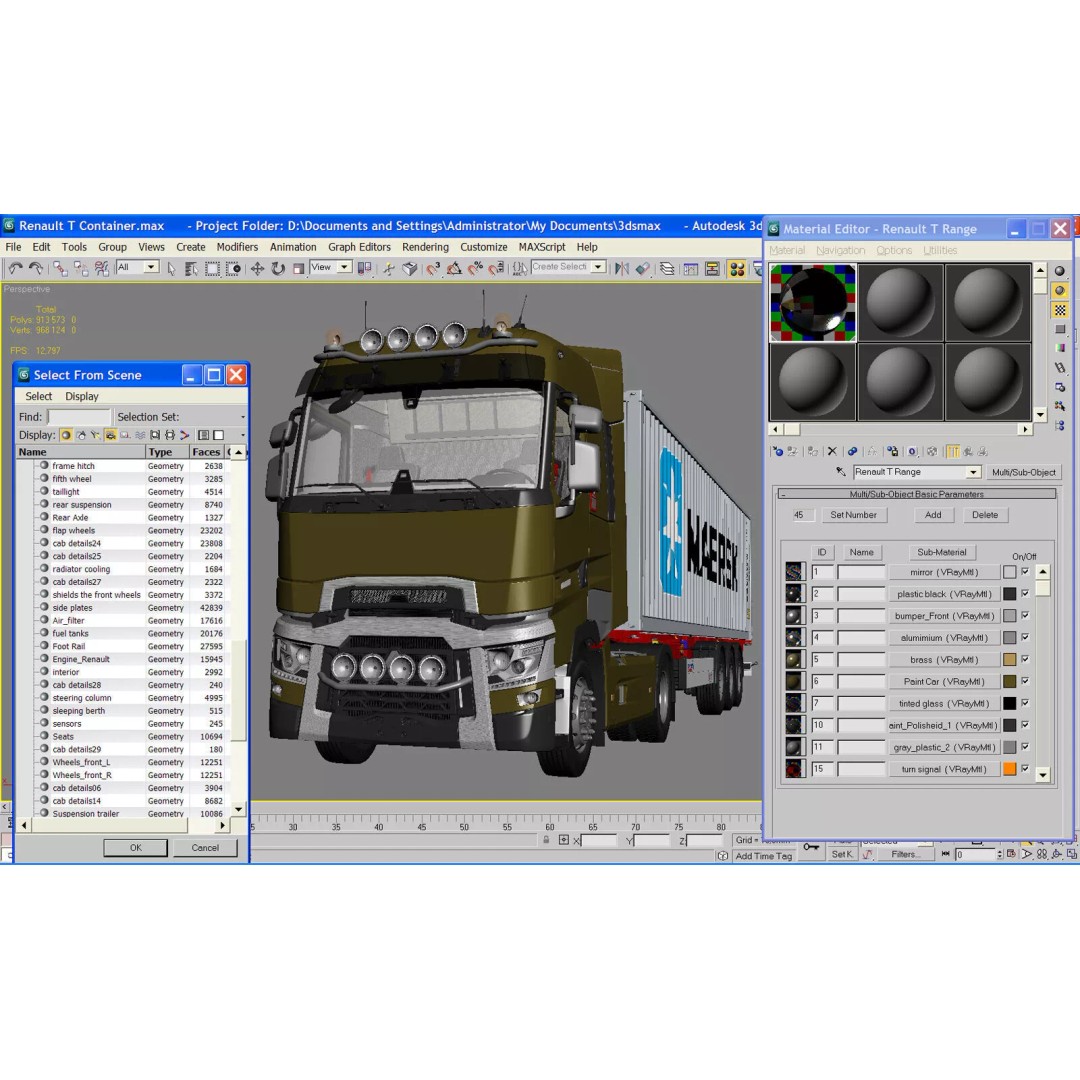The height and width of the screenshot is (1080, 1080).
Task: Open the Selection Set dropdown arrow
Action: tap(242, 417)
